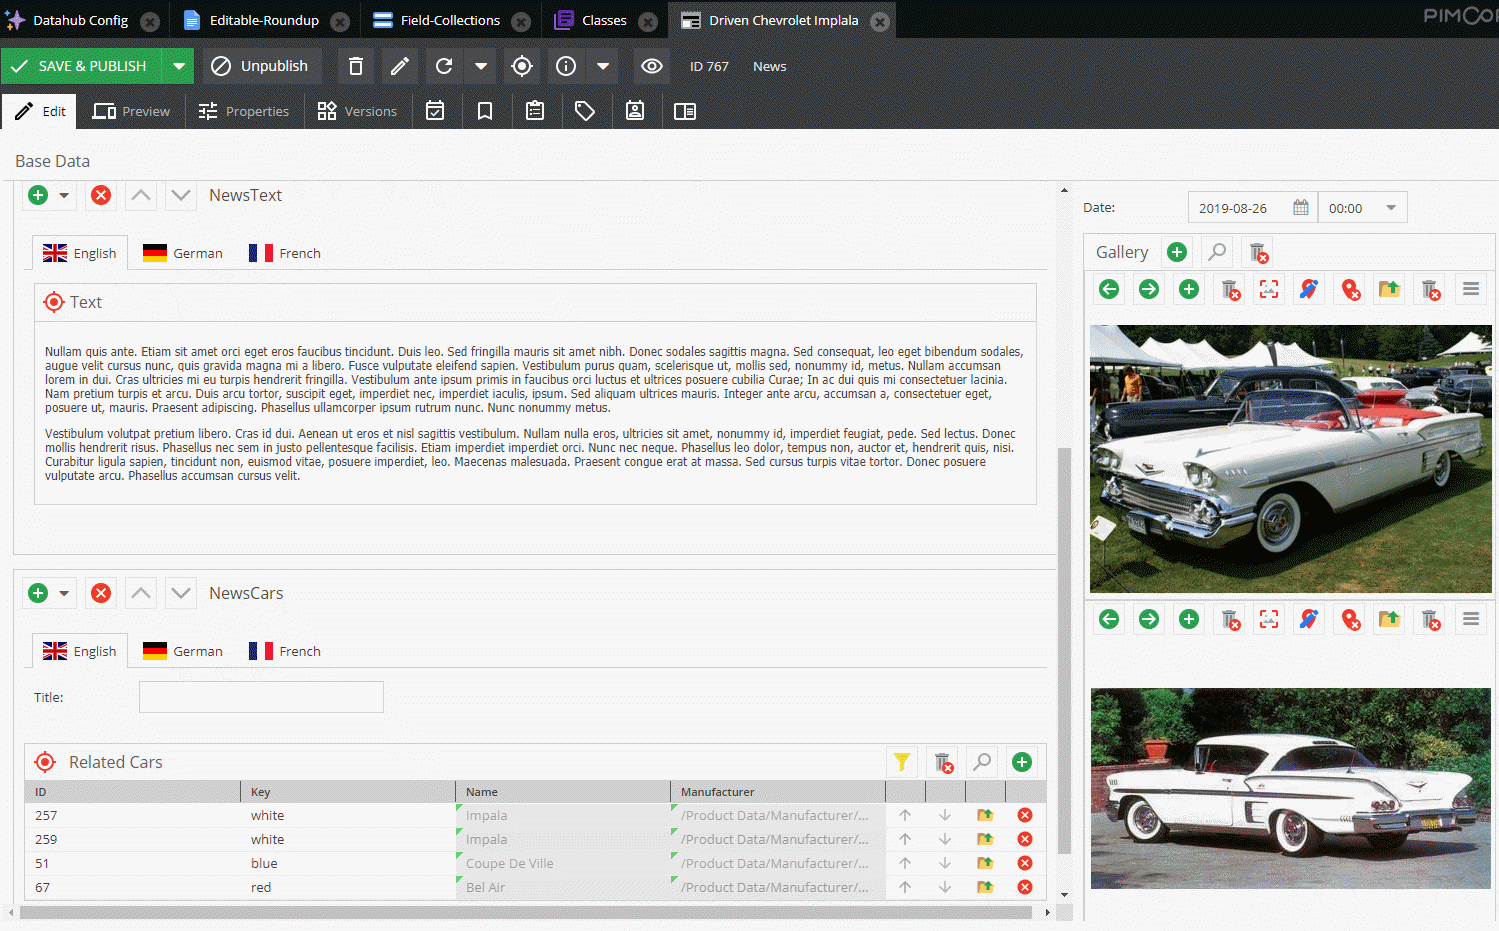
Task: Open the time dropdown showing 00:00
Action: click(1390, 208)
